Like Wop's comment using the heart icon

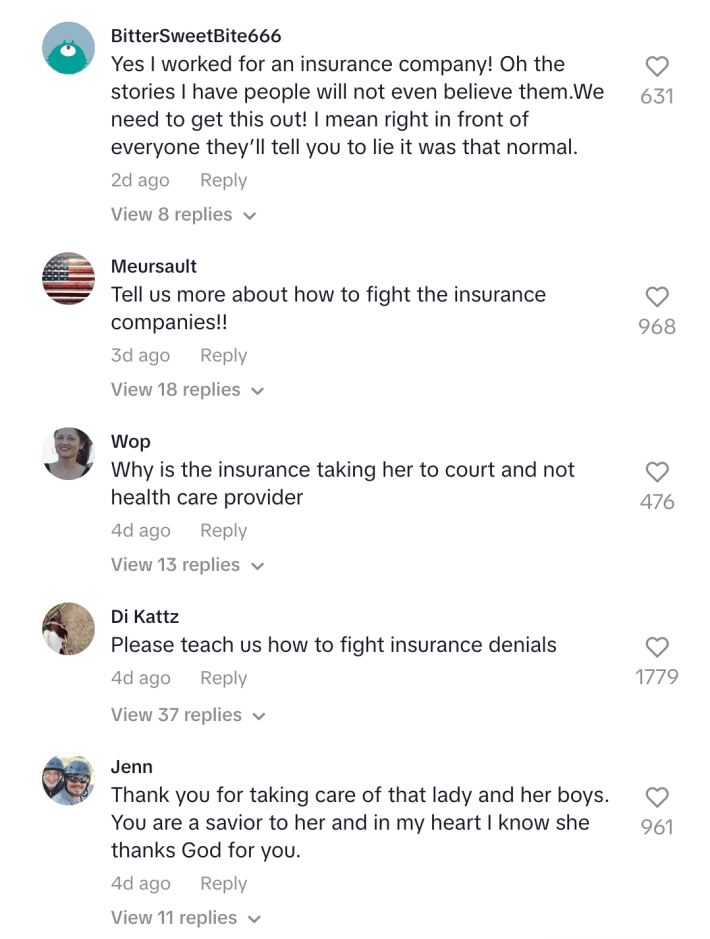click(657, 471)
